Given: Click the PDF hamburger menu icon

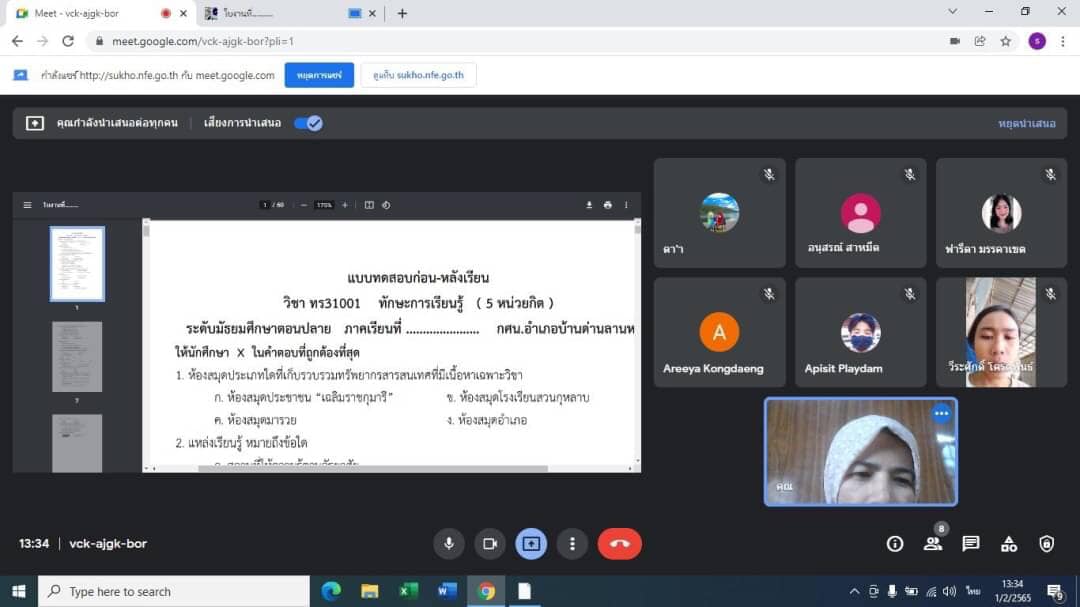Looking at the screenshot, I should pyautogui.click(x=28, y=205).
